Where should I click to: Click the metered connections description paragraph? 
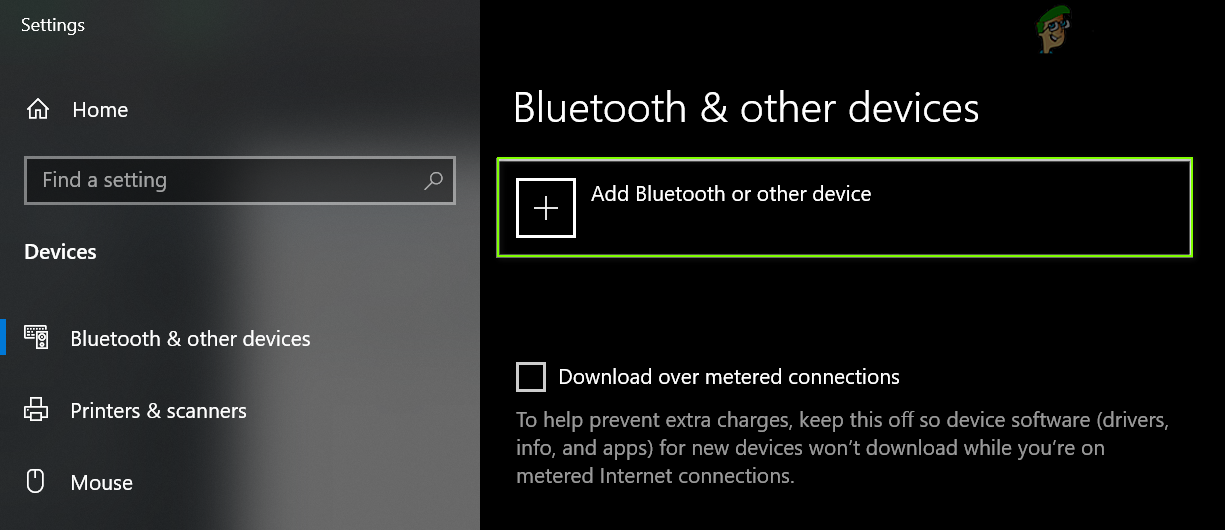tap(838, 447)
